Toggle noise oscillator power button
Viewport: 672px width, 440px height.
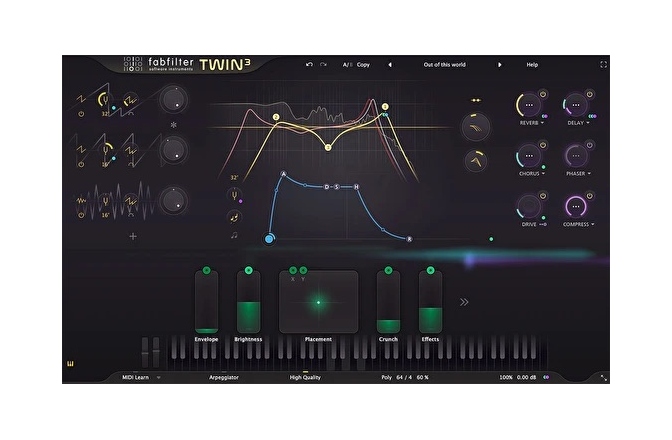[x=81, y=215]
